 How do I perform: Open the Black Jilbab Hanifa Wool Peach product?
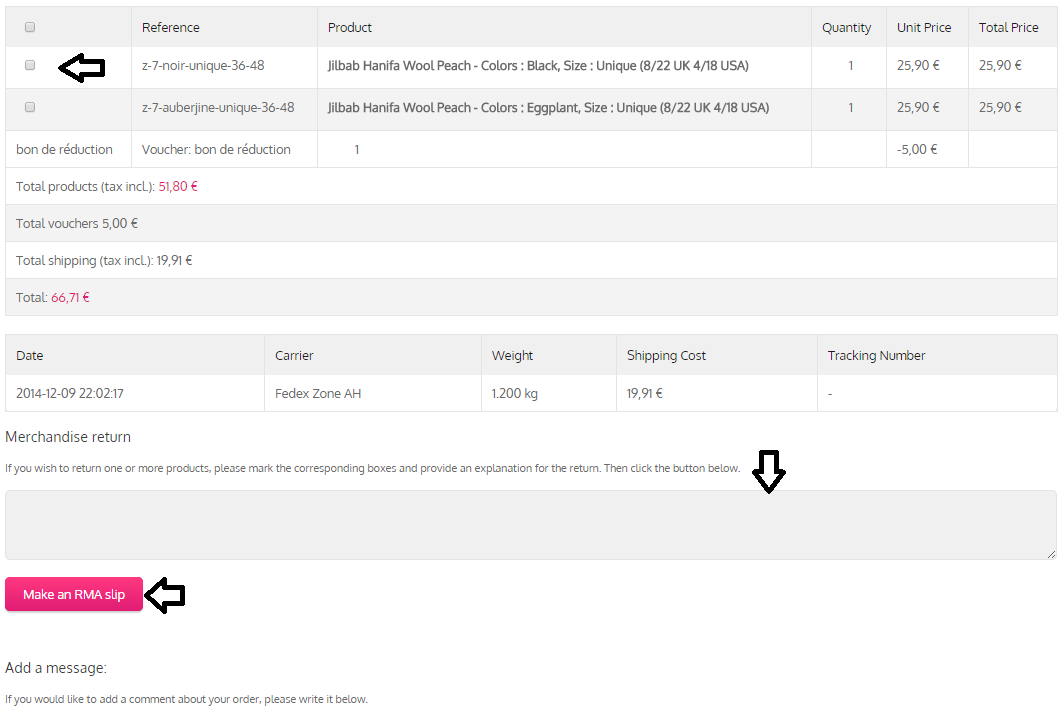click(538, 66)
